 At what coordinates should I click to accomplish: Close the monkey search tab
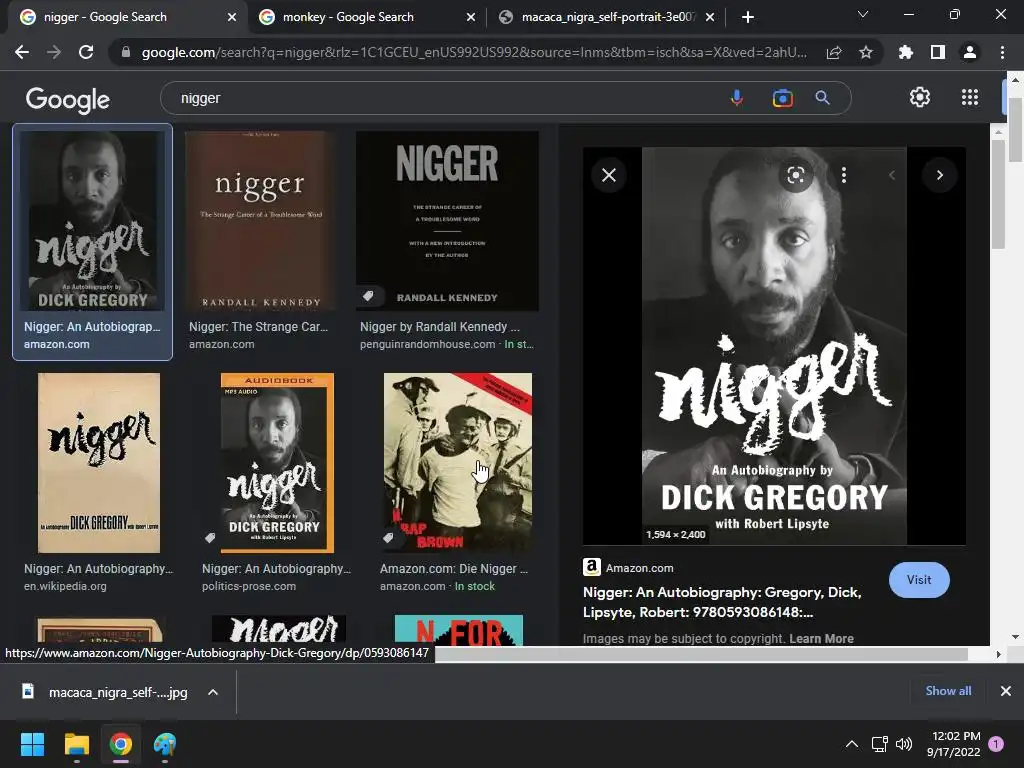point(471,17)
